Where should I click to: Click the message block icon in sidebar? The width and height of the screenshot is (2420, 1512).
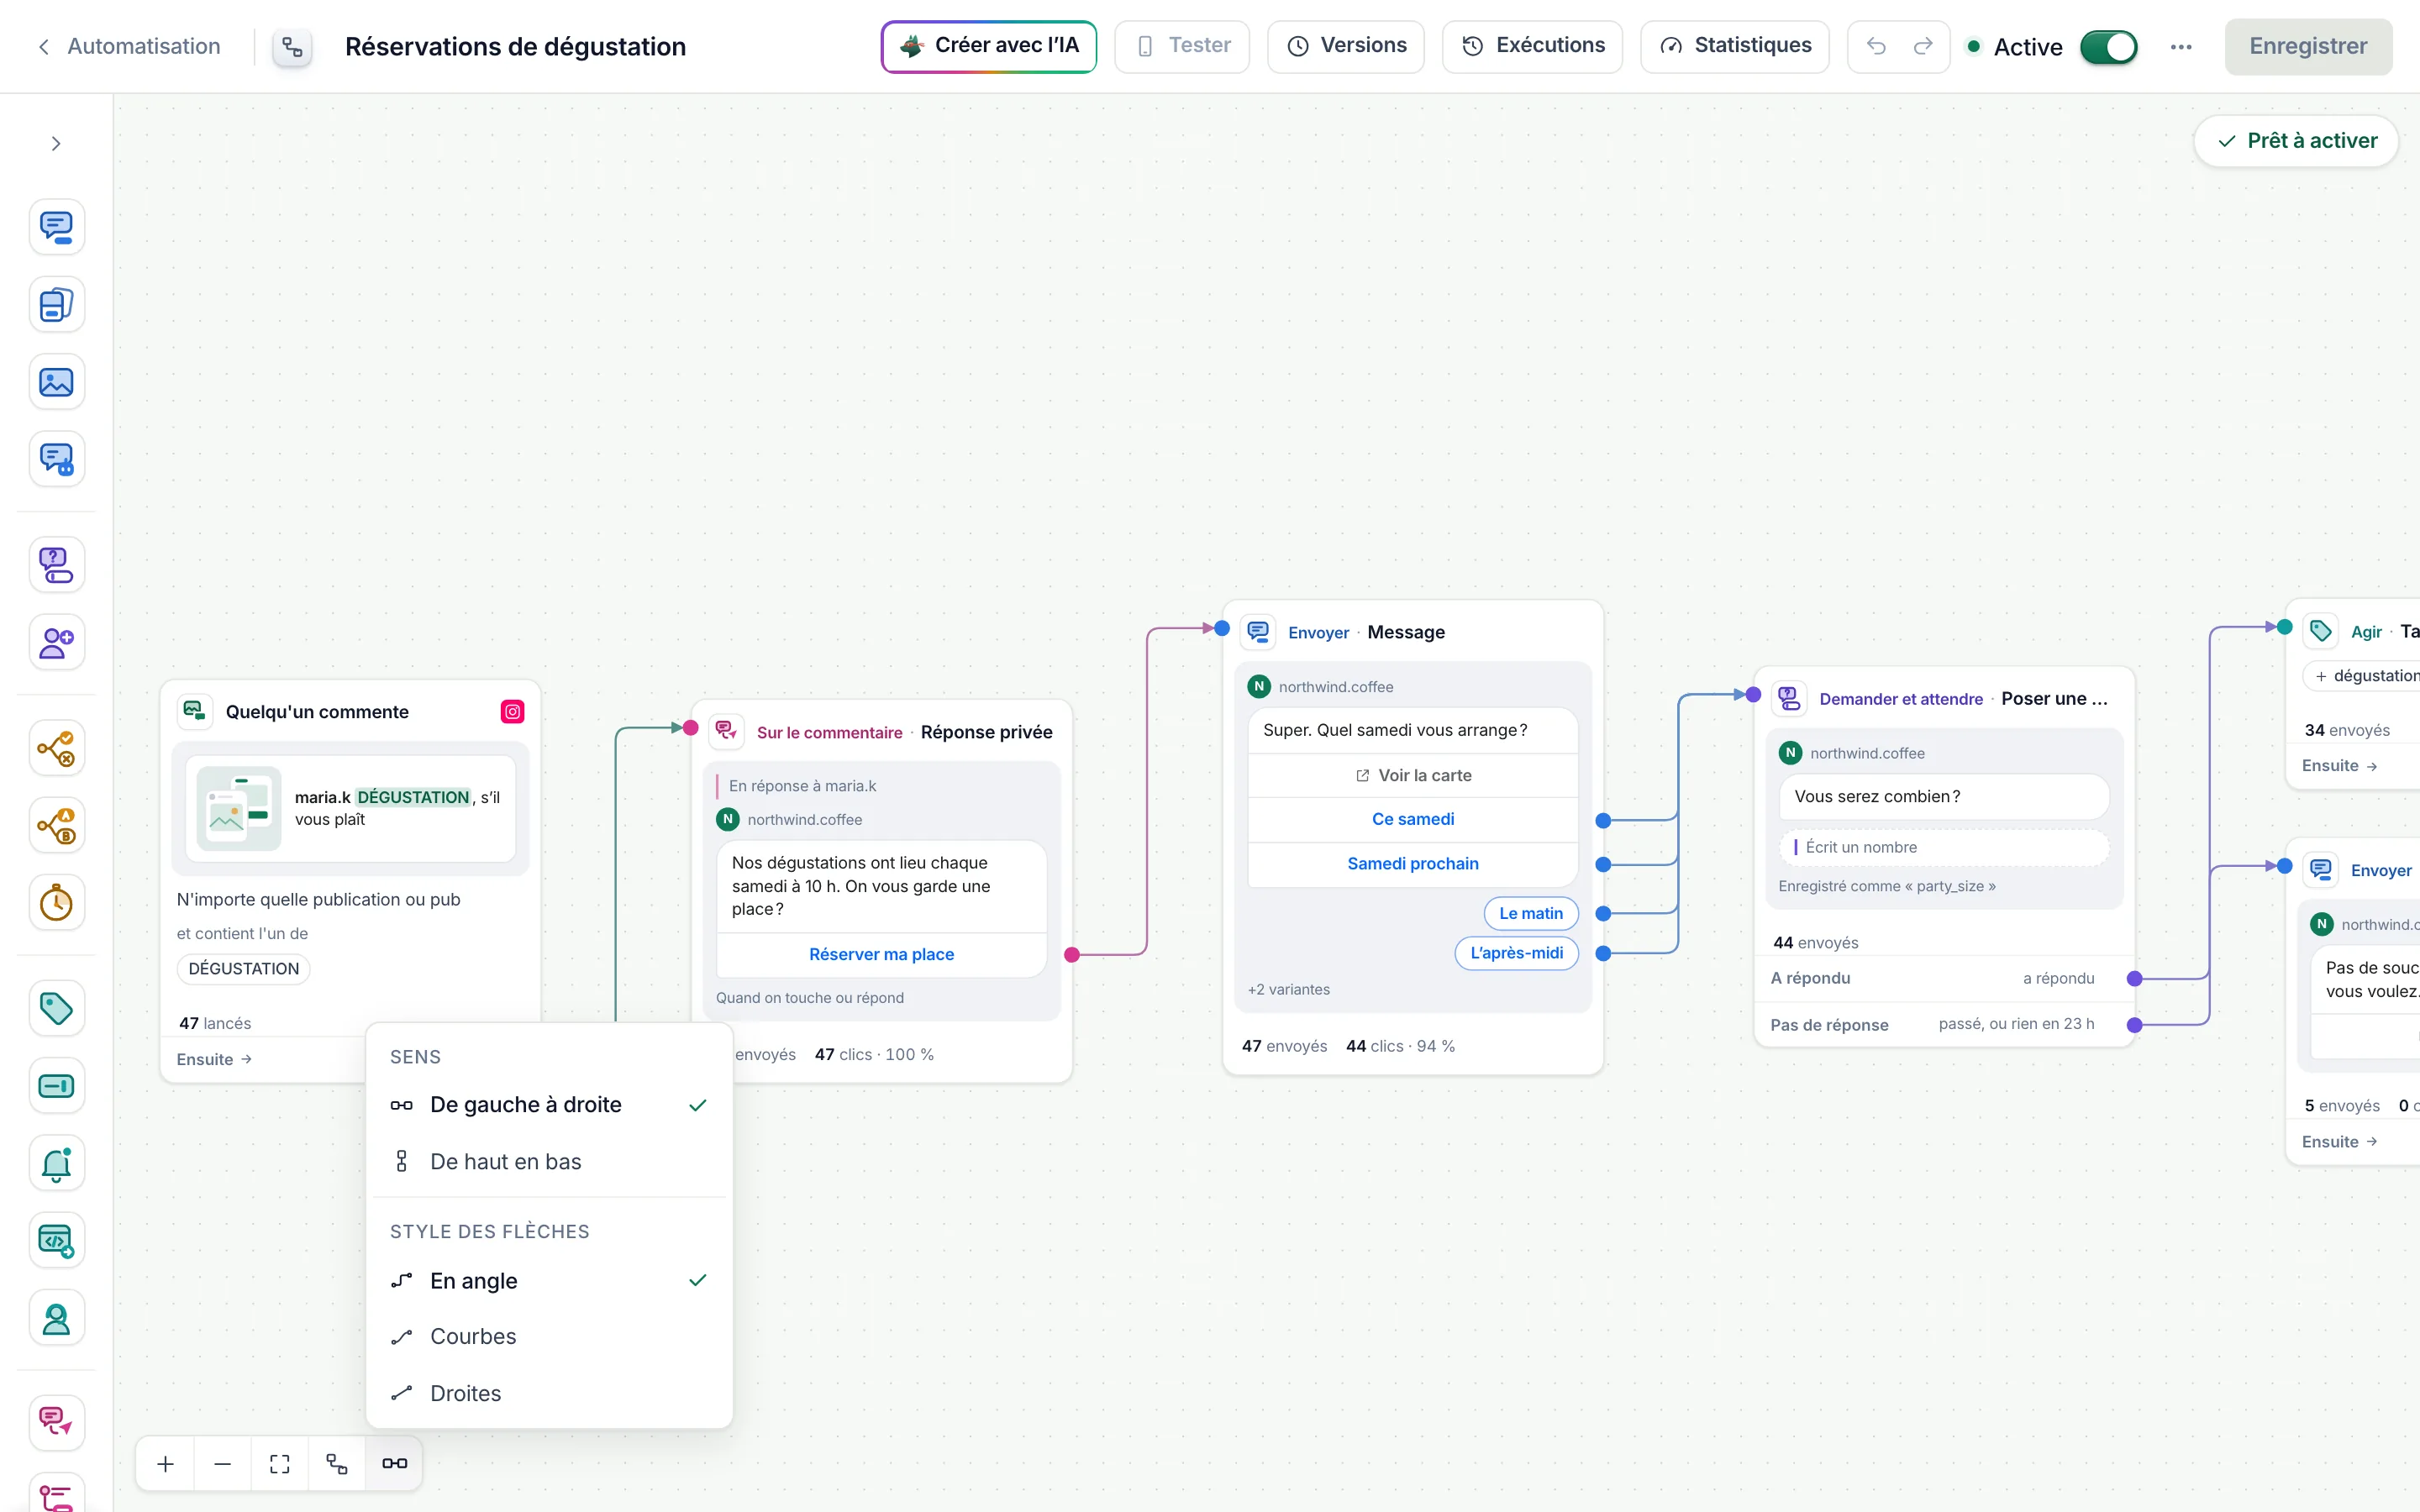56,227
